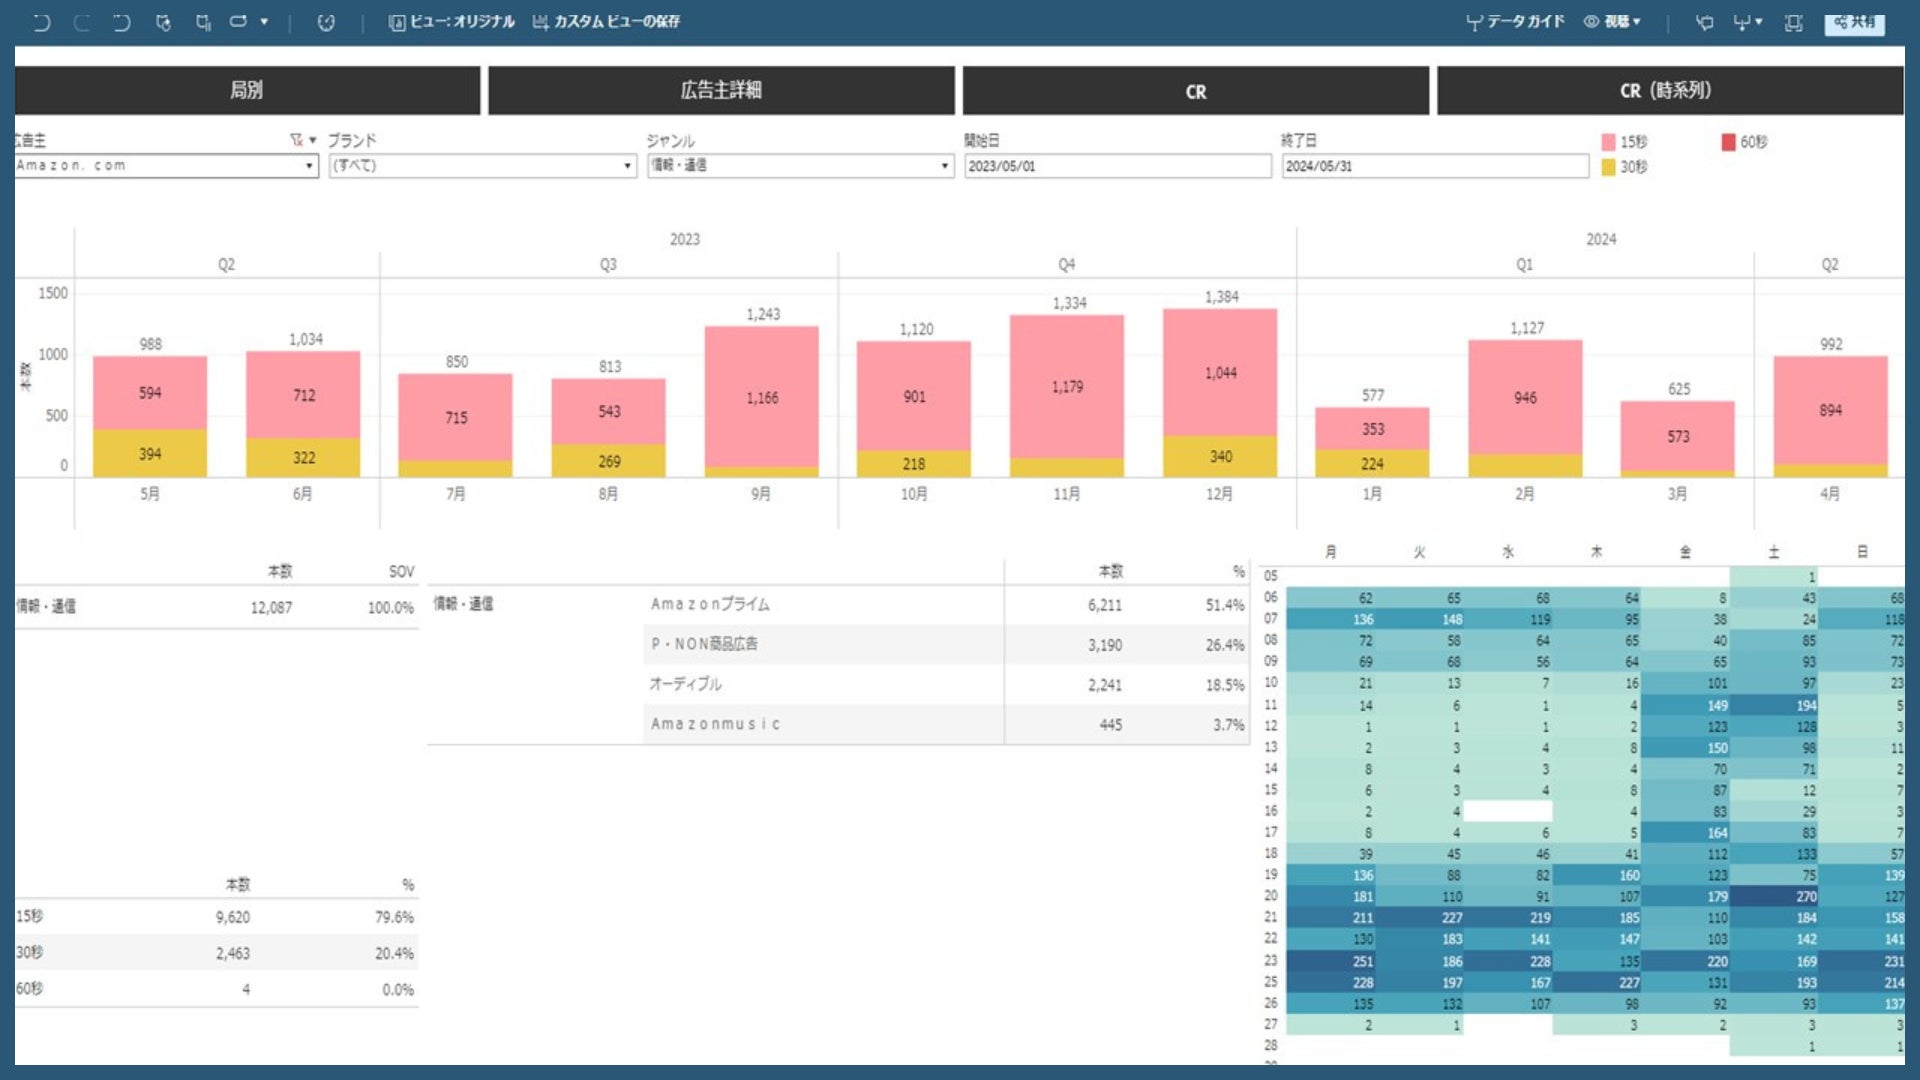1920x1080 pixels.
Task: Enter full screen mode icon
Action: pyautogui.click(x=1793, y=22)
